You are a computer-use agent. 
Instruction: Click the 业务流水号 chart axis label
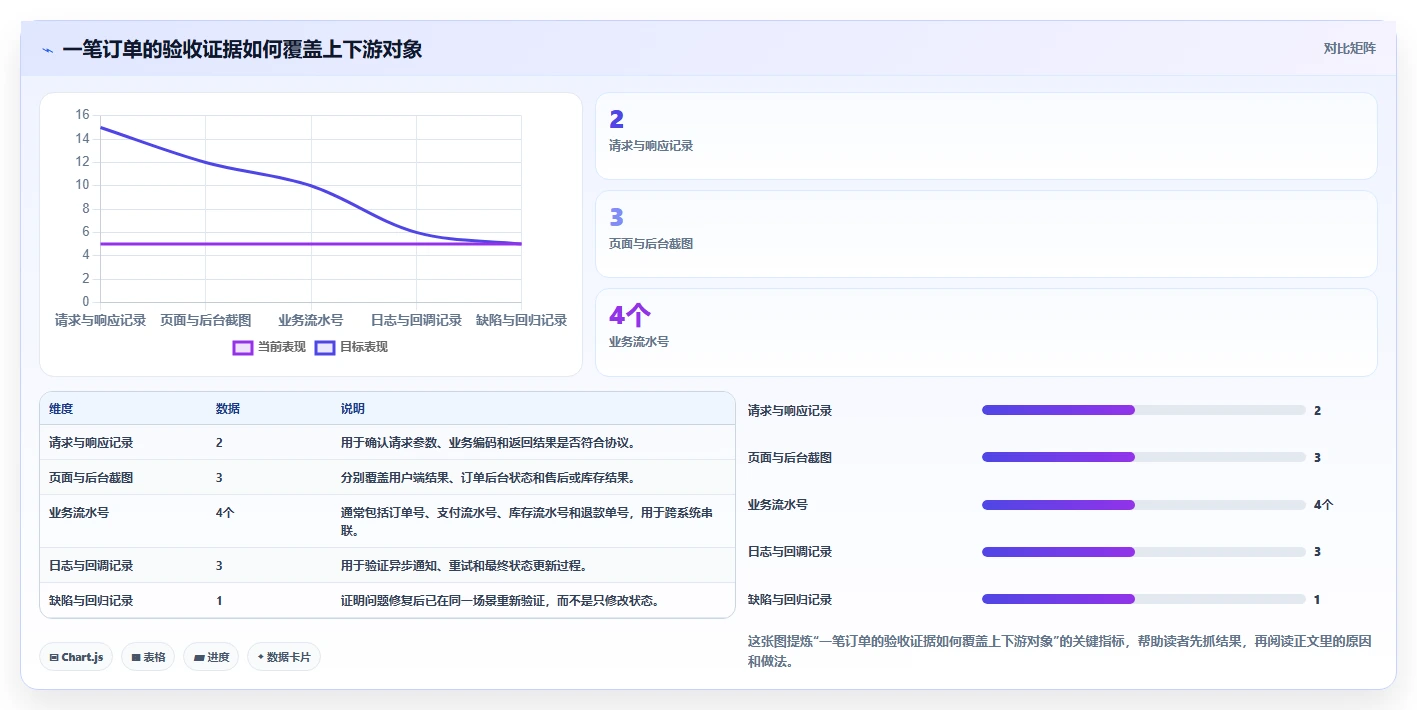tap(311, 320)
